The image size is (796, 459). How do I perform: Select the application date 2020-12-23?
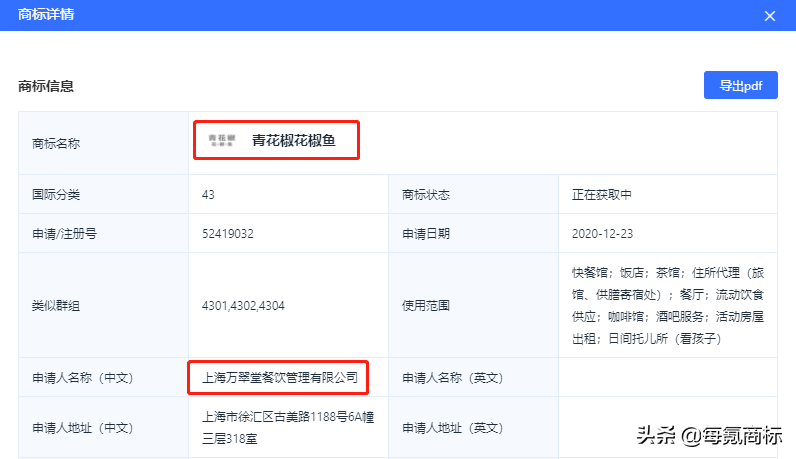pos(603,234)
